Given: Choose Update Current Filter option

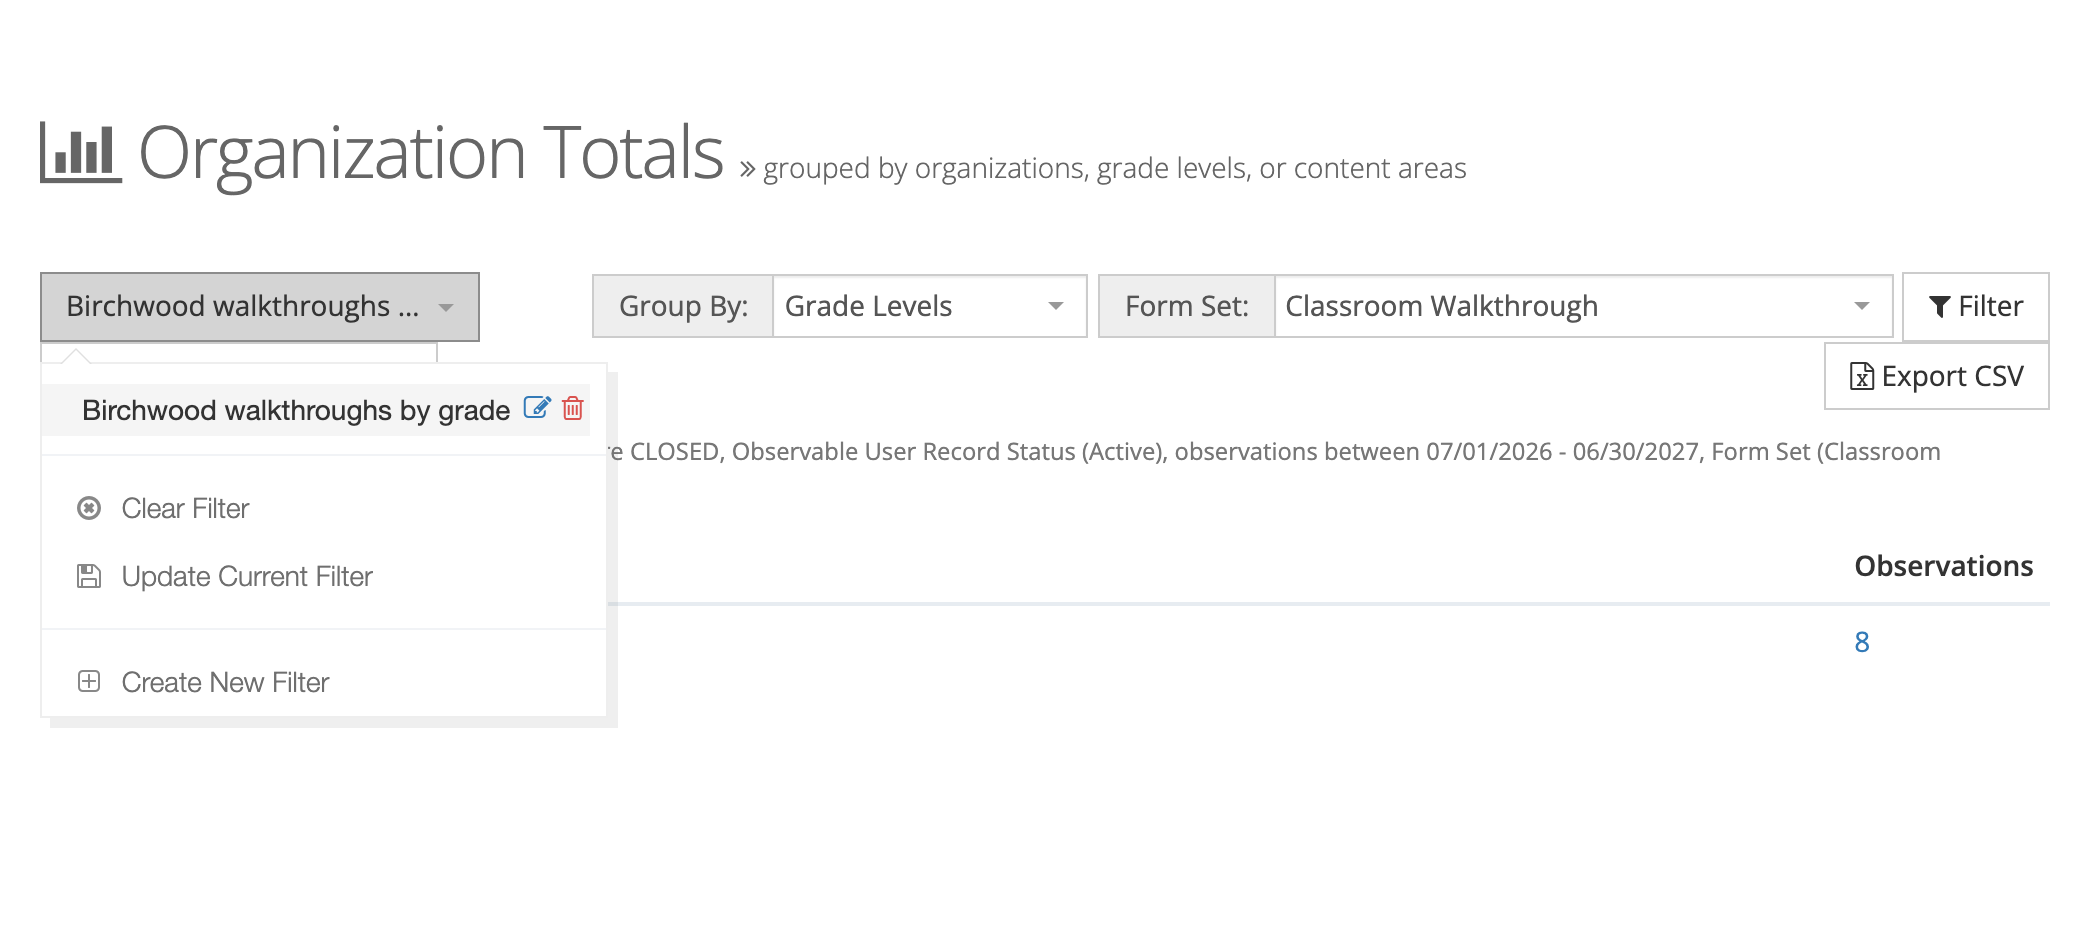Looking at the screenshot, I should pos(247,576).
